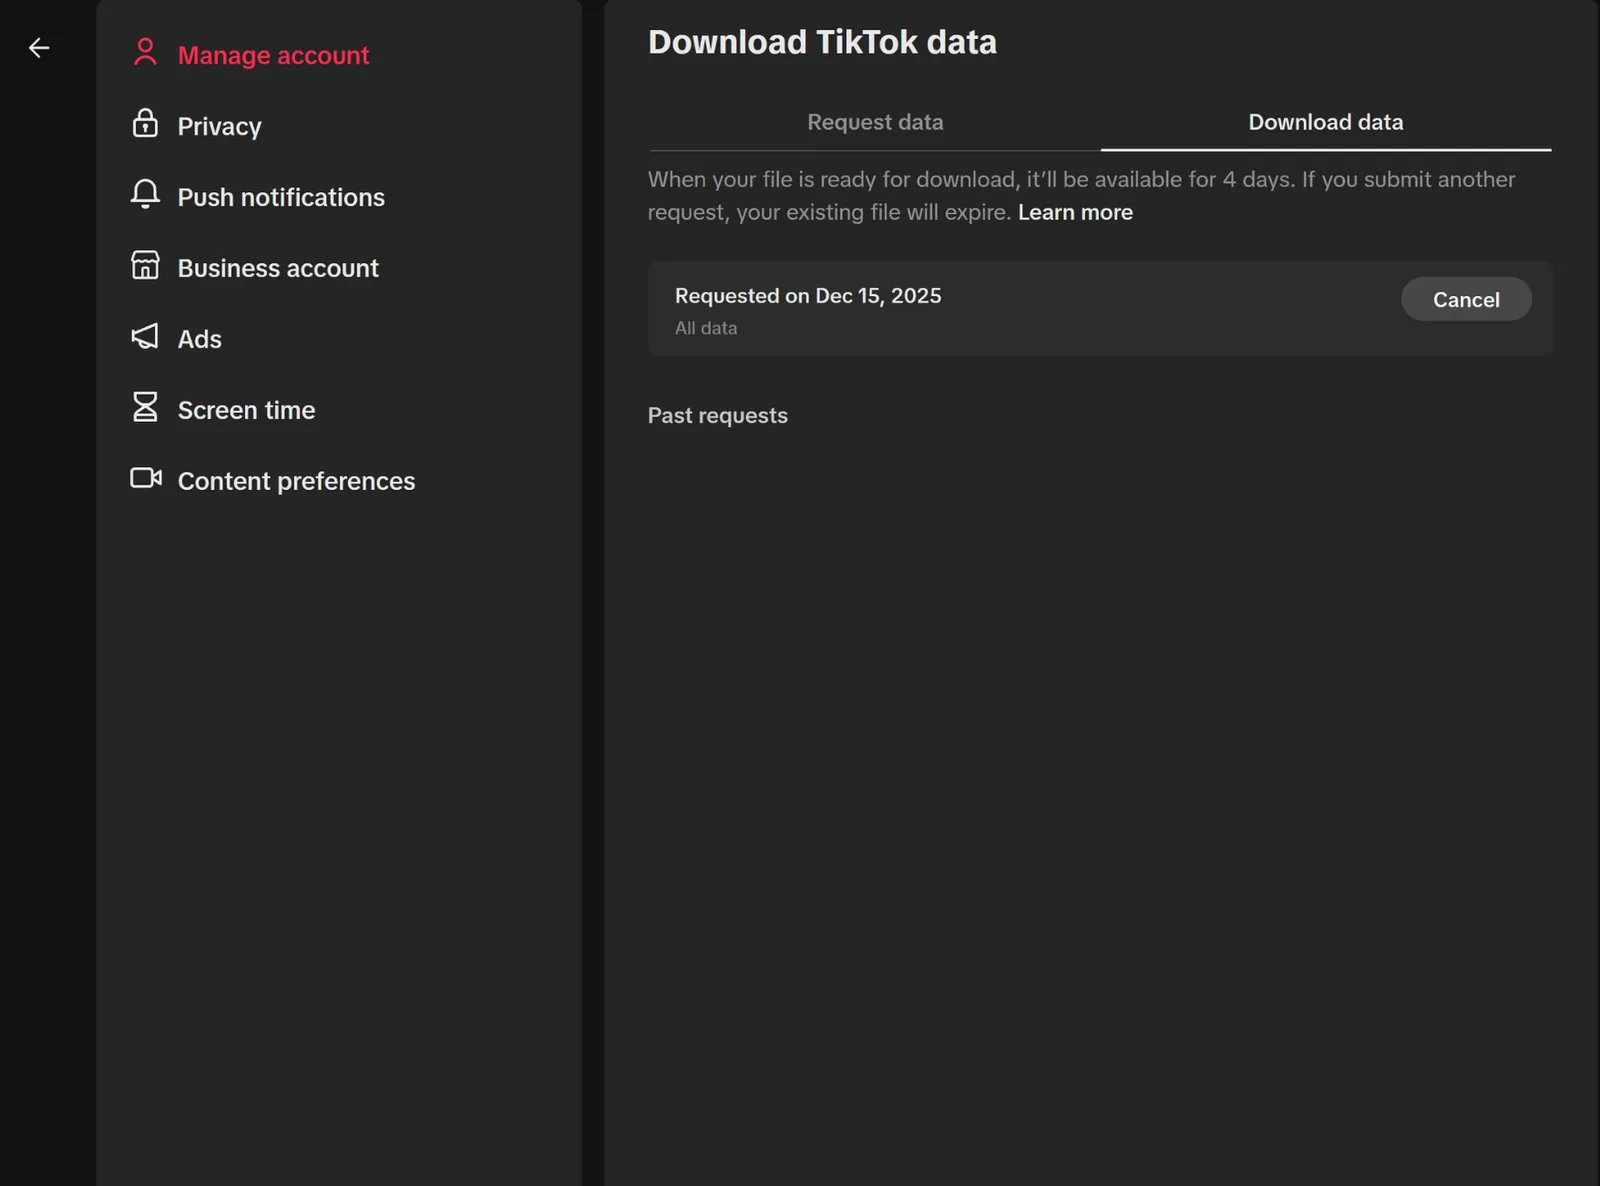The image size is (1600, 1186).
Task: Go to Privacy settings label
Action: (219, 127)
